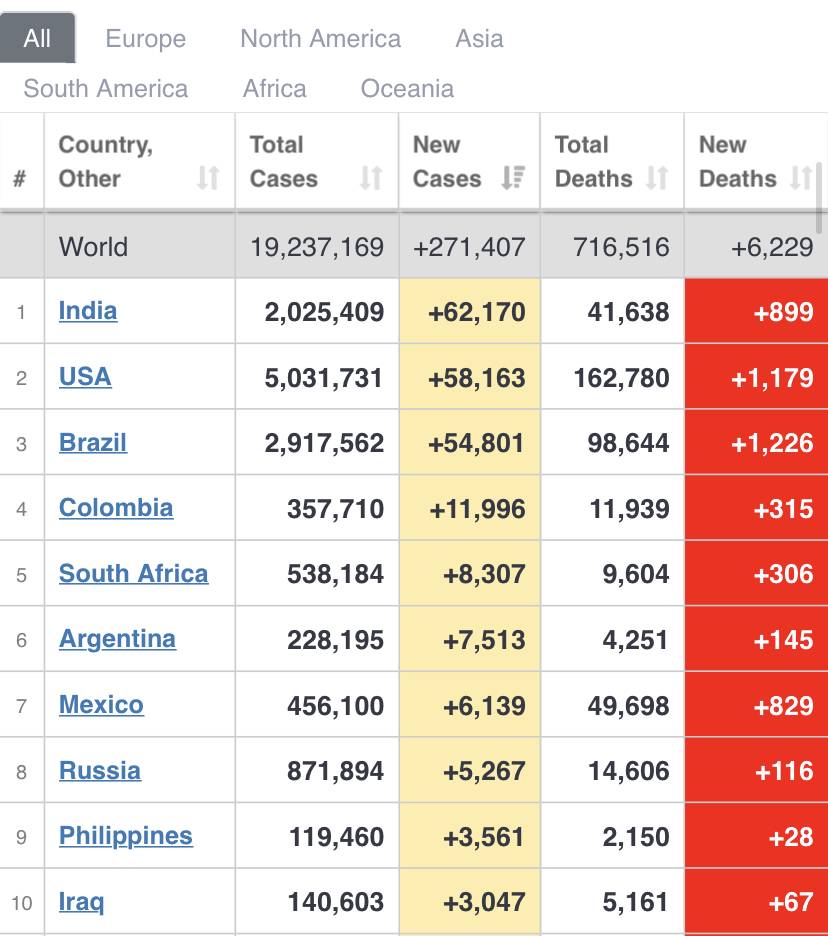Image resolution: width=828 pixels, height=936 pixels.
Task: Switch to the Africa tab
Action: 275,89
